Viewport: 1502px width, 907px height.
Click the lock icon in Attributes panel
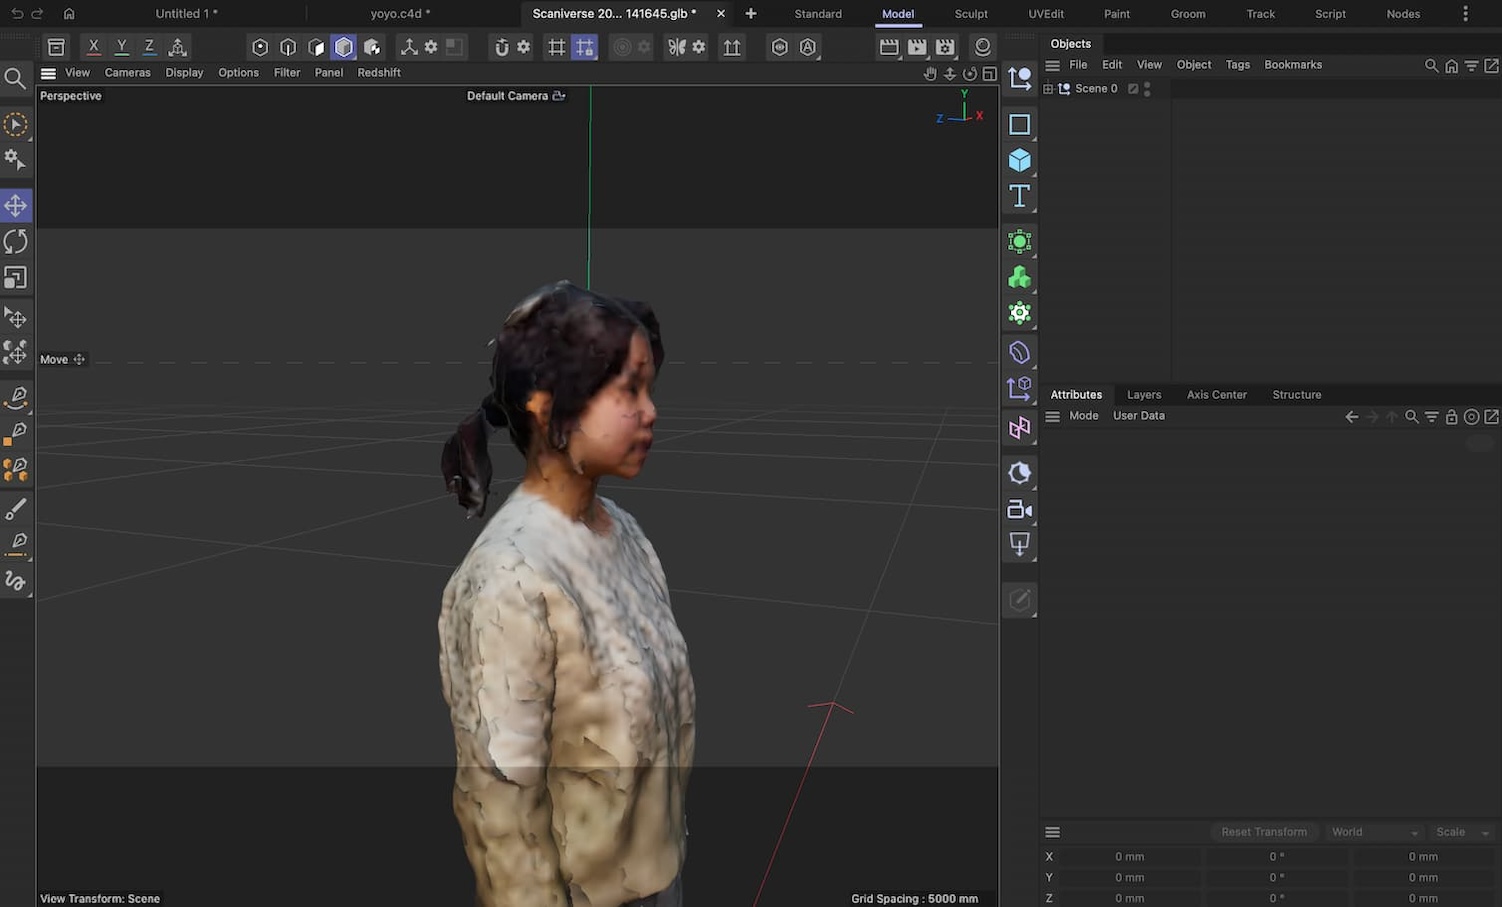[x=1451, y=417]
